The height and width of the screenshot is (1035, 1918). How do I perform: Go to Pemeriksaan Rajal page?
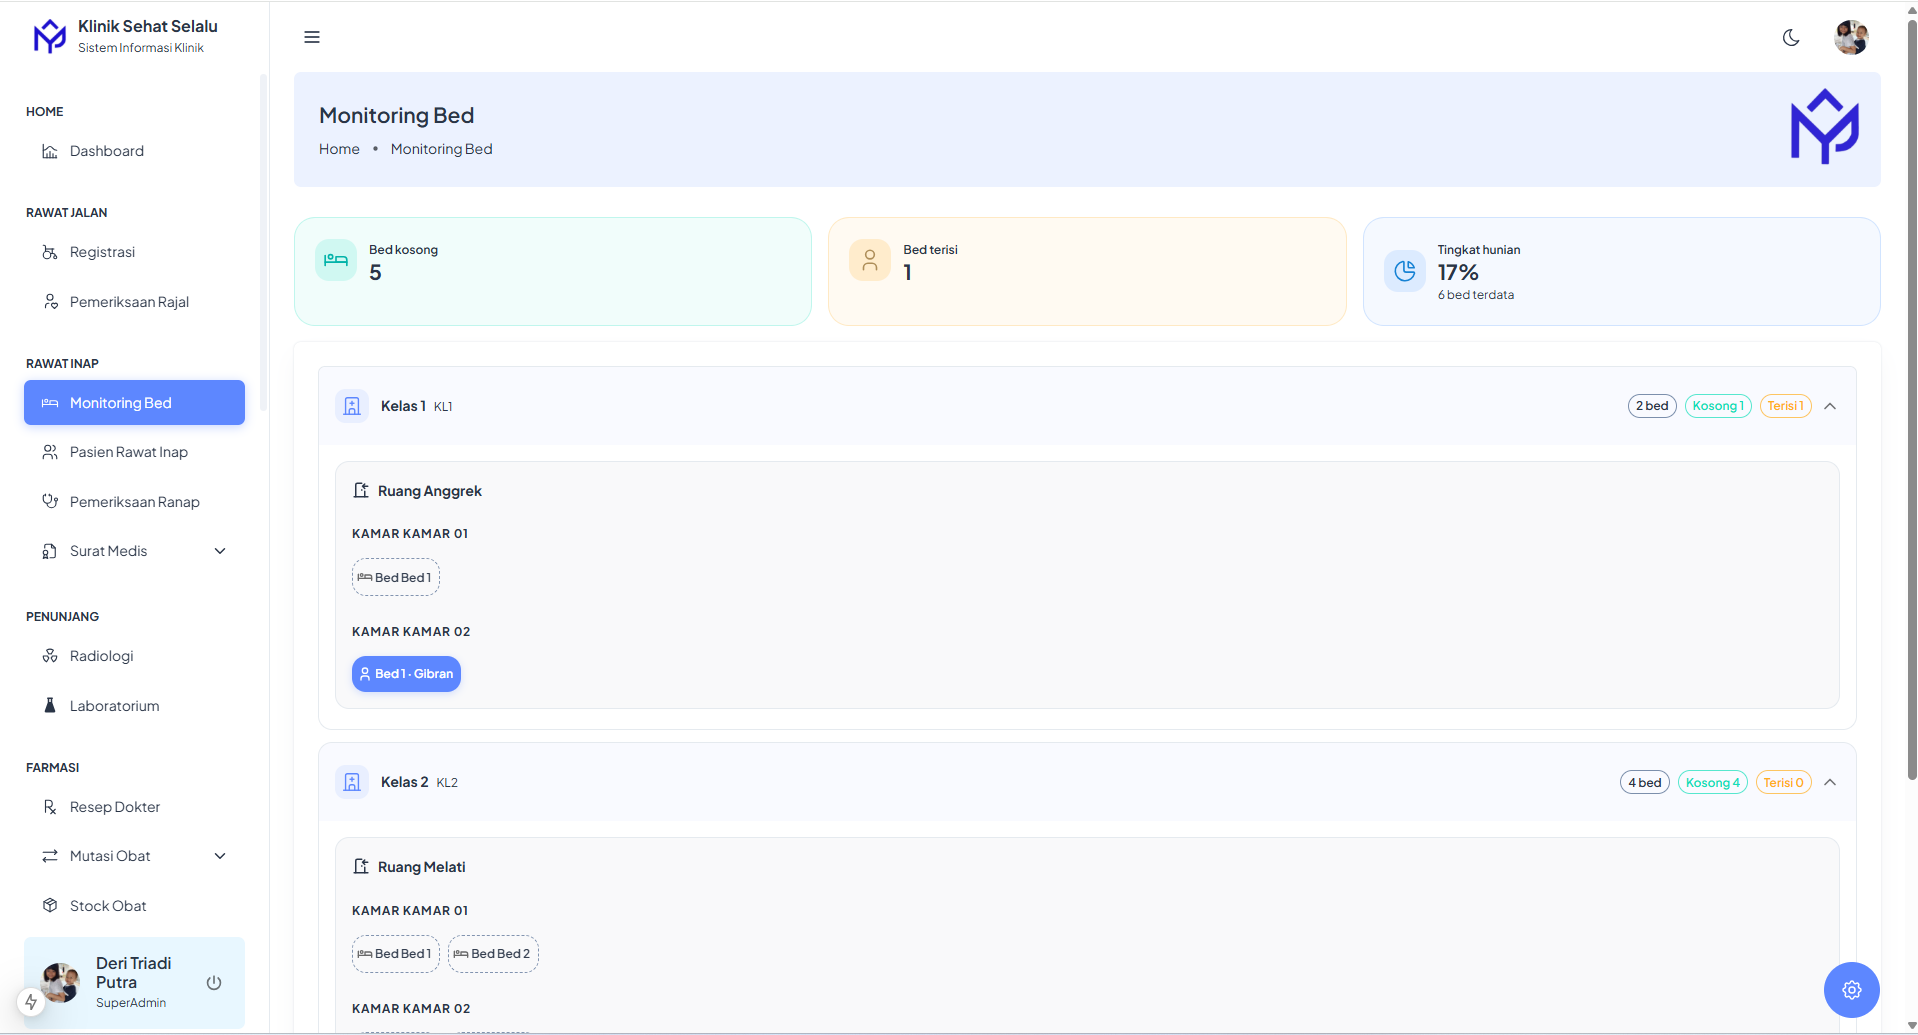pyautogui.click(x=134, y=302)
